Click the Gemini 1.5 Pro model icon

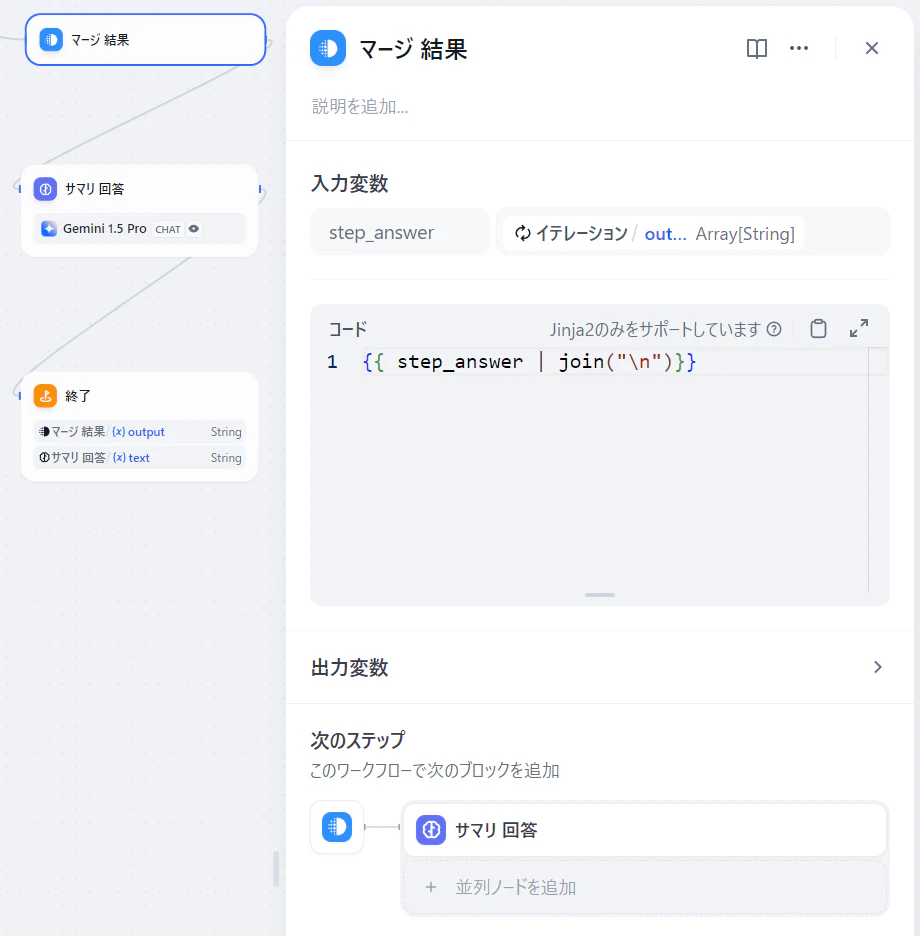click(49, 229)
